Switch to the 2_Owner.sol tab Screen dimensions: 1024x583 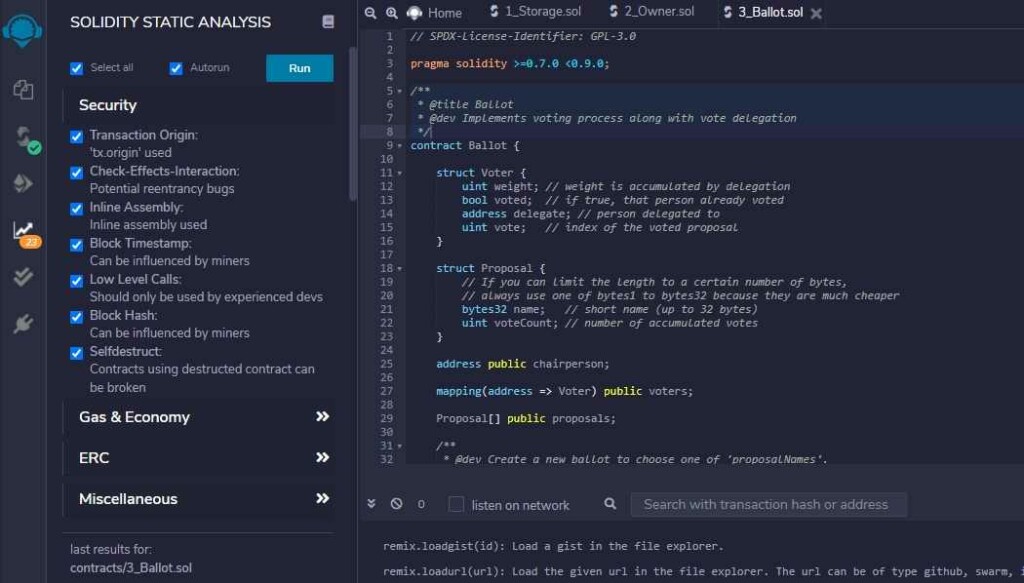(x=652, y=11)
